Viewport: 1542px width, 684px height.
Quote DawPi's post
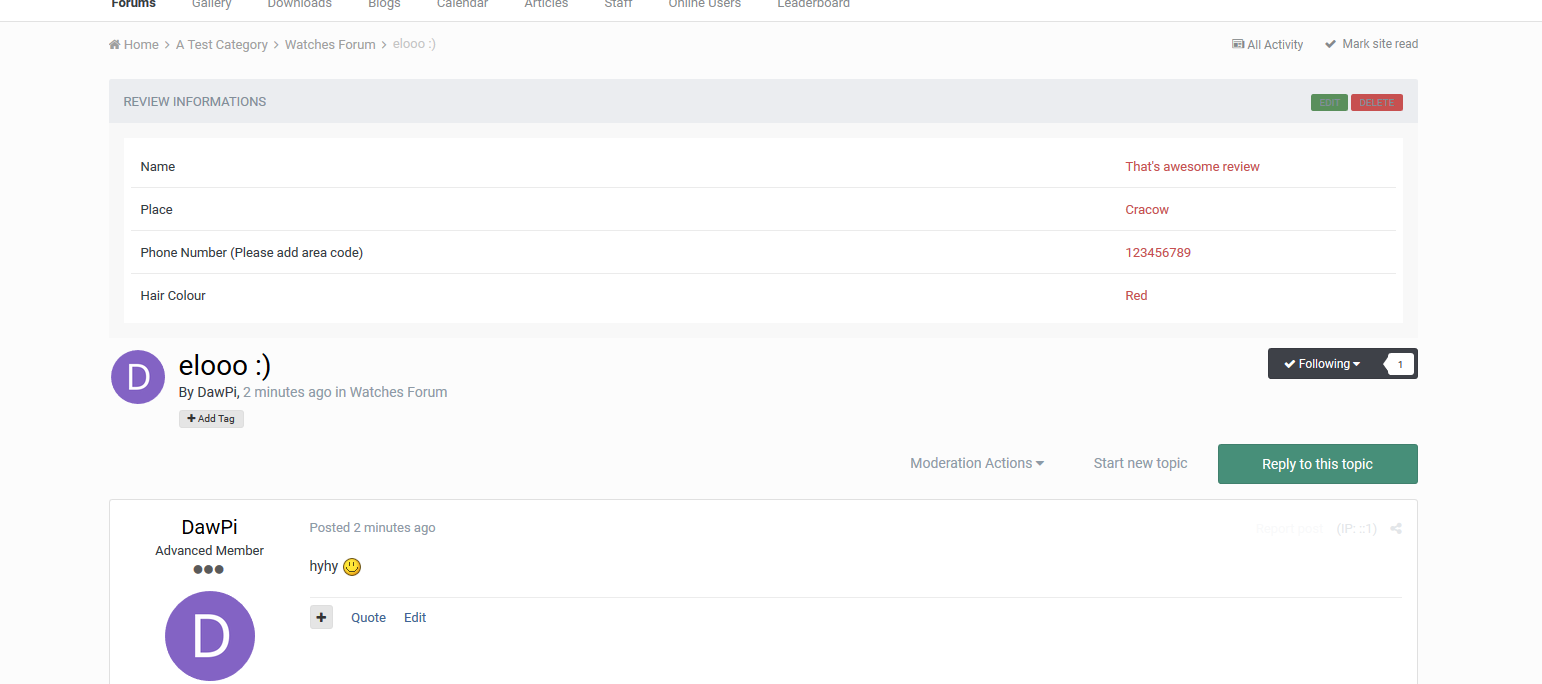pos(368,618)
